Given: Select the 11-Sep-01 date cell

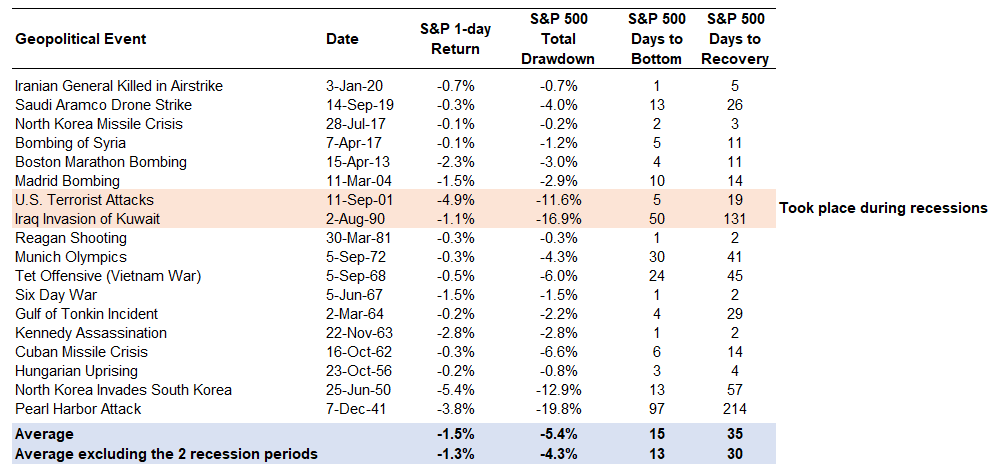Looking at the screenshot, I should pos(355,200).
